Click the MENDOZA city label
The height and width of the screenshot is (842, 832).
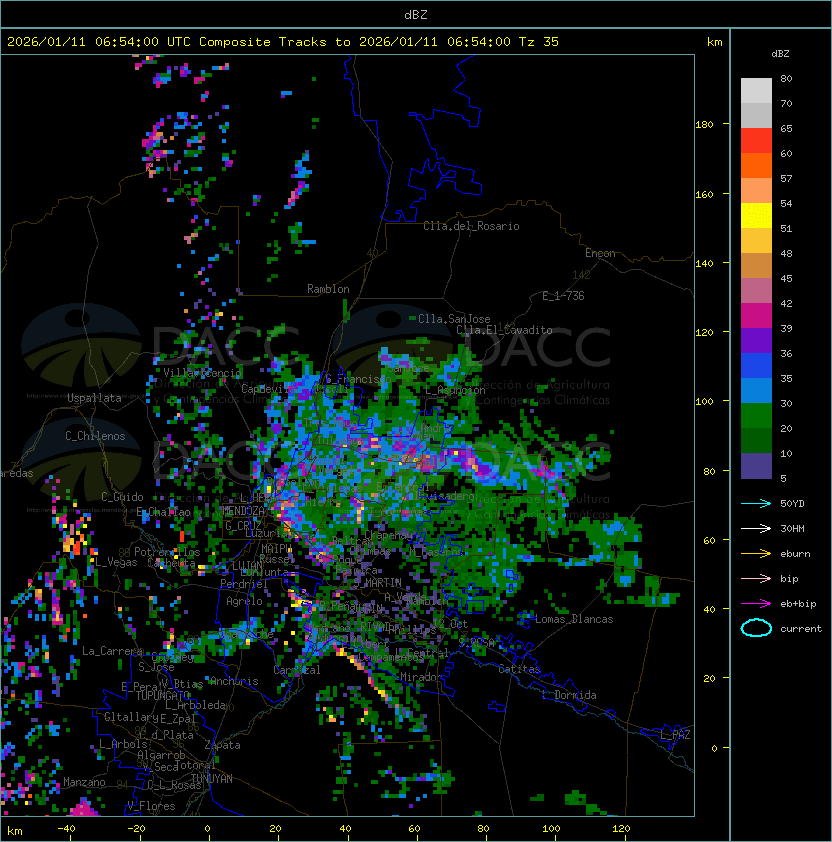(244, 510)
